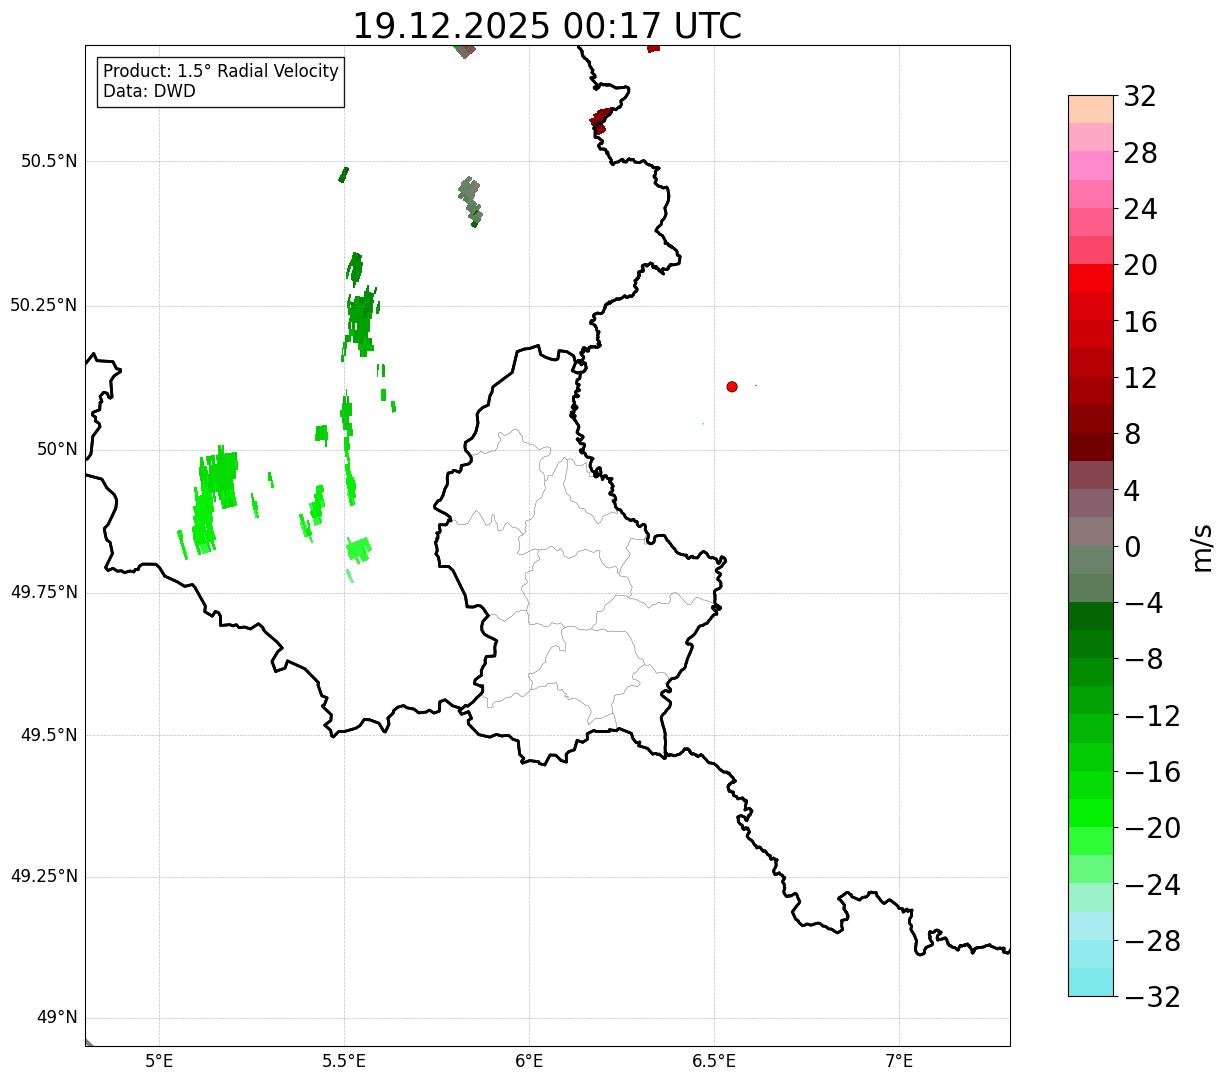Click the m/s colorbar unit label
The width and height of the screenshot is (1225, 1081).
[1202, 547]
